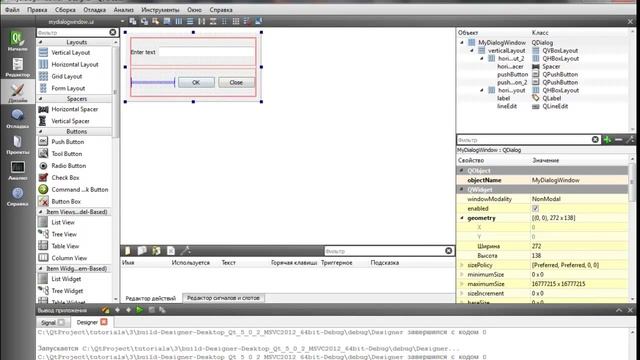Click the stop icon in application output bar
Screen dimensions: 640x360
151,310
